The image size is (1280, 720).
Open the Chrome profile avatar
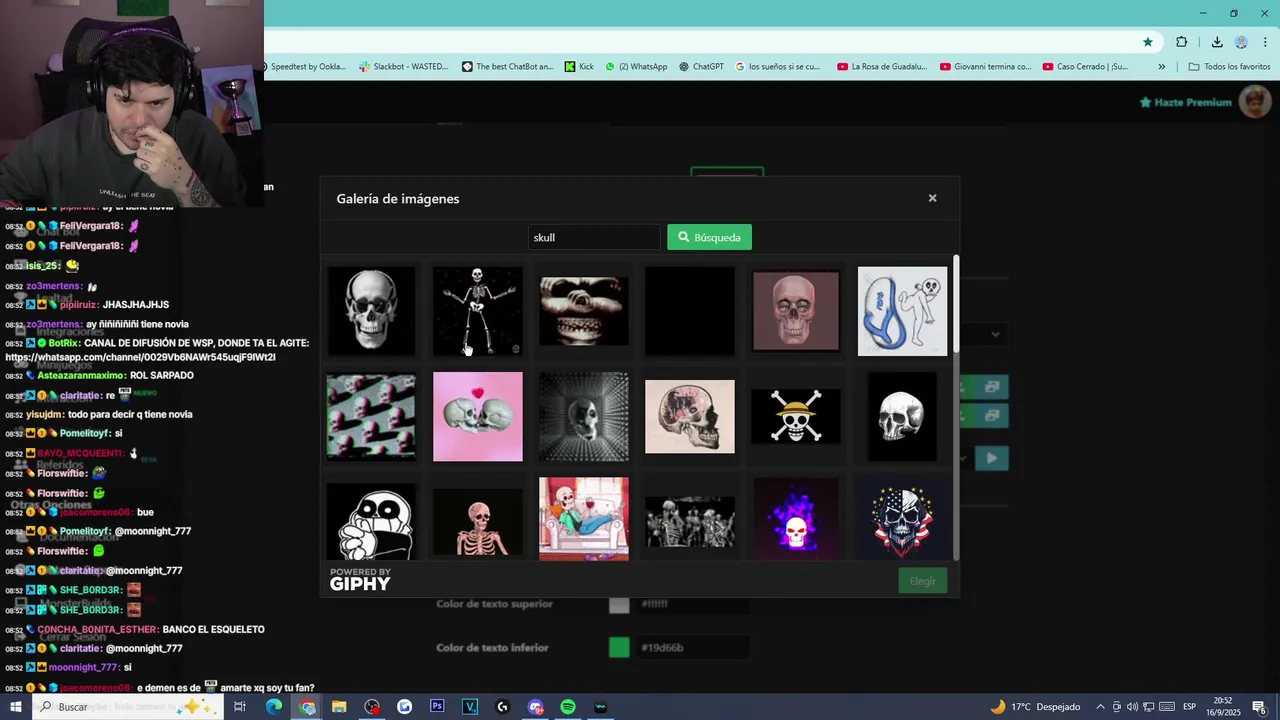point(1241,42)
